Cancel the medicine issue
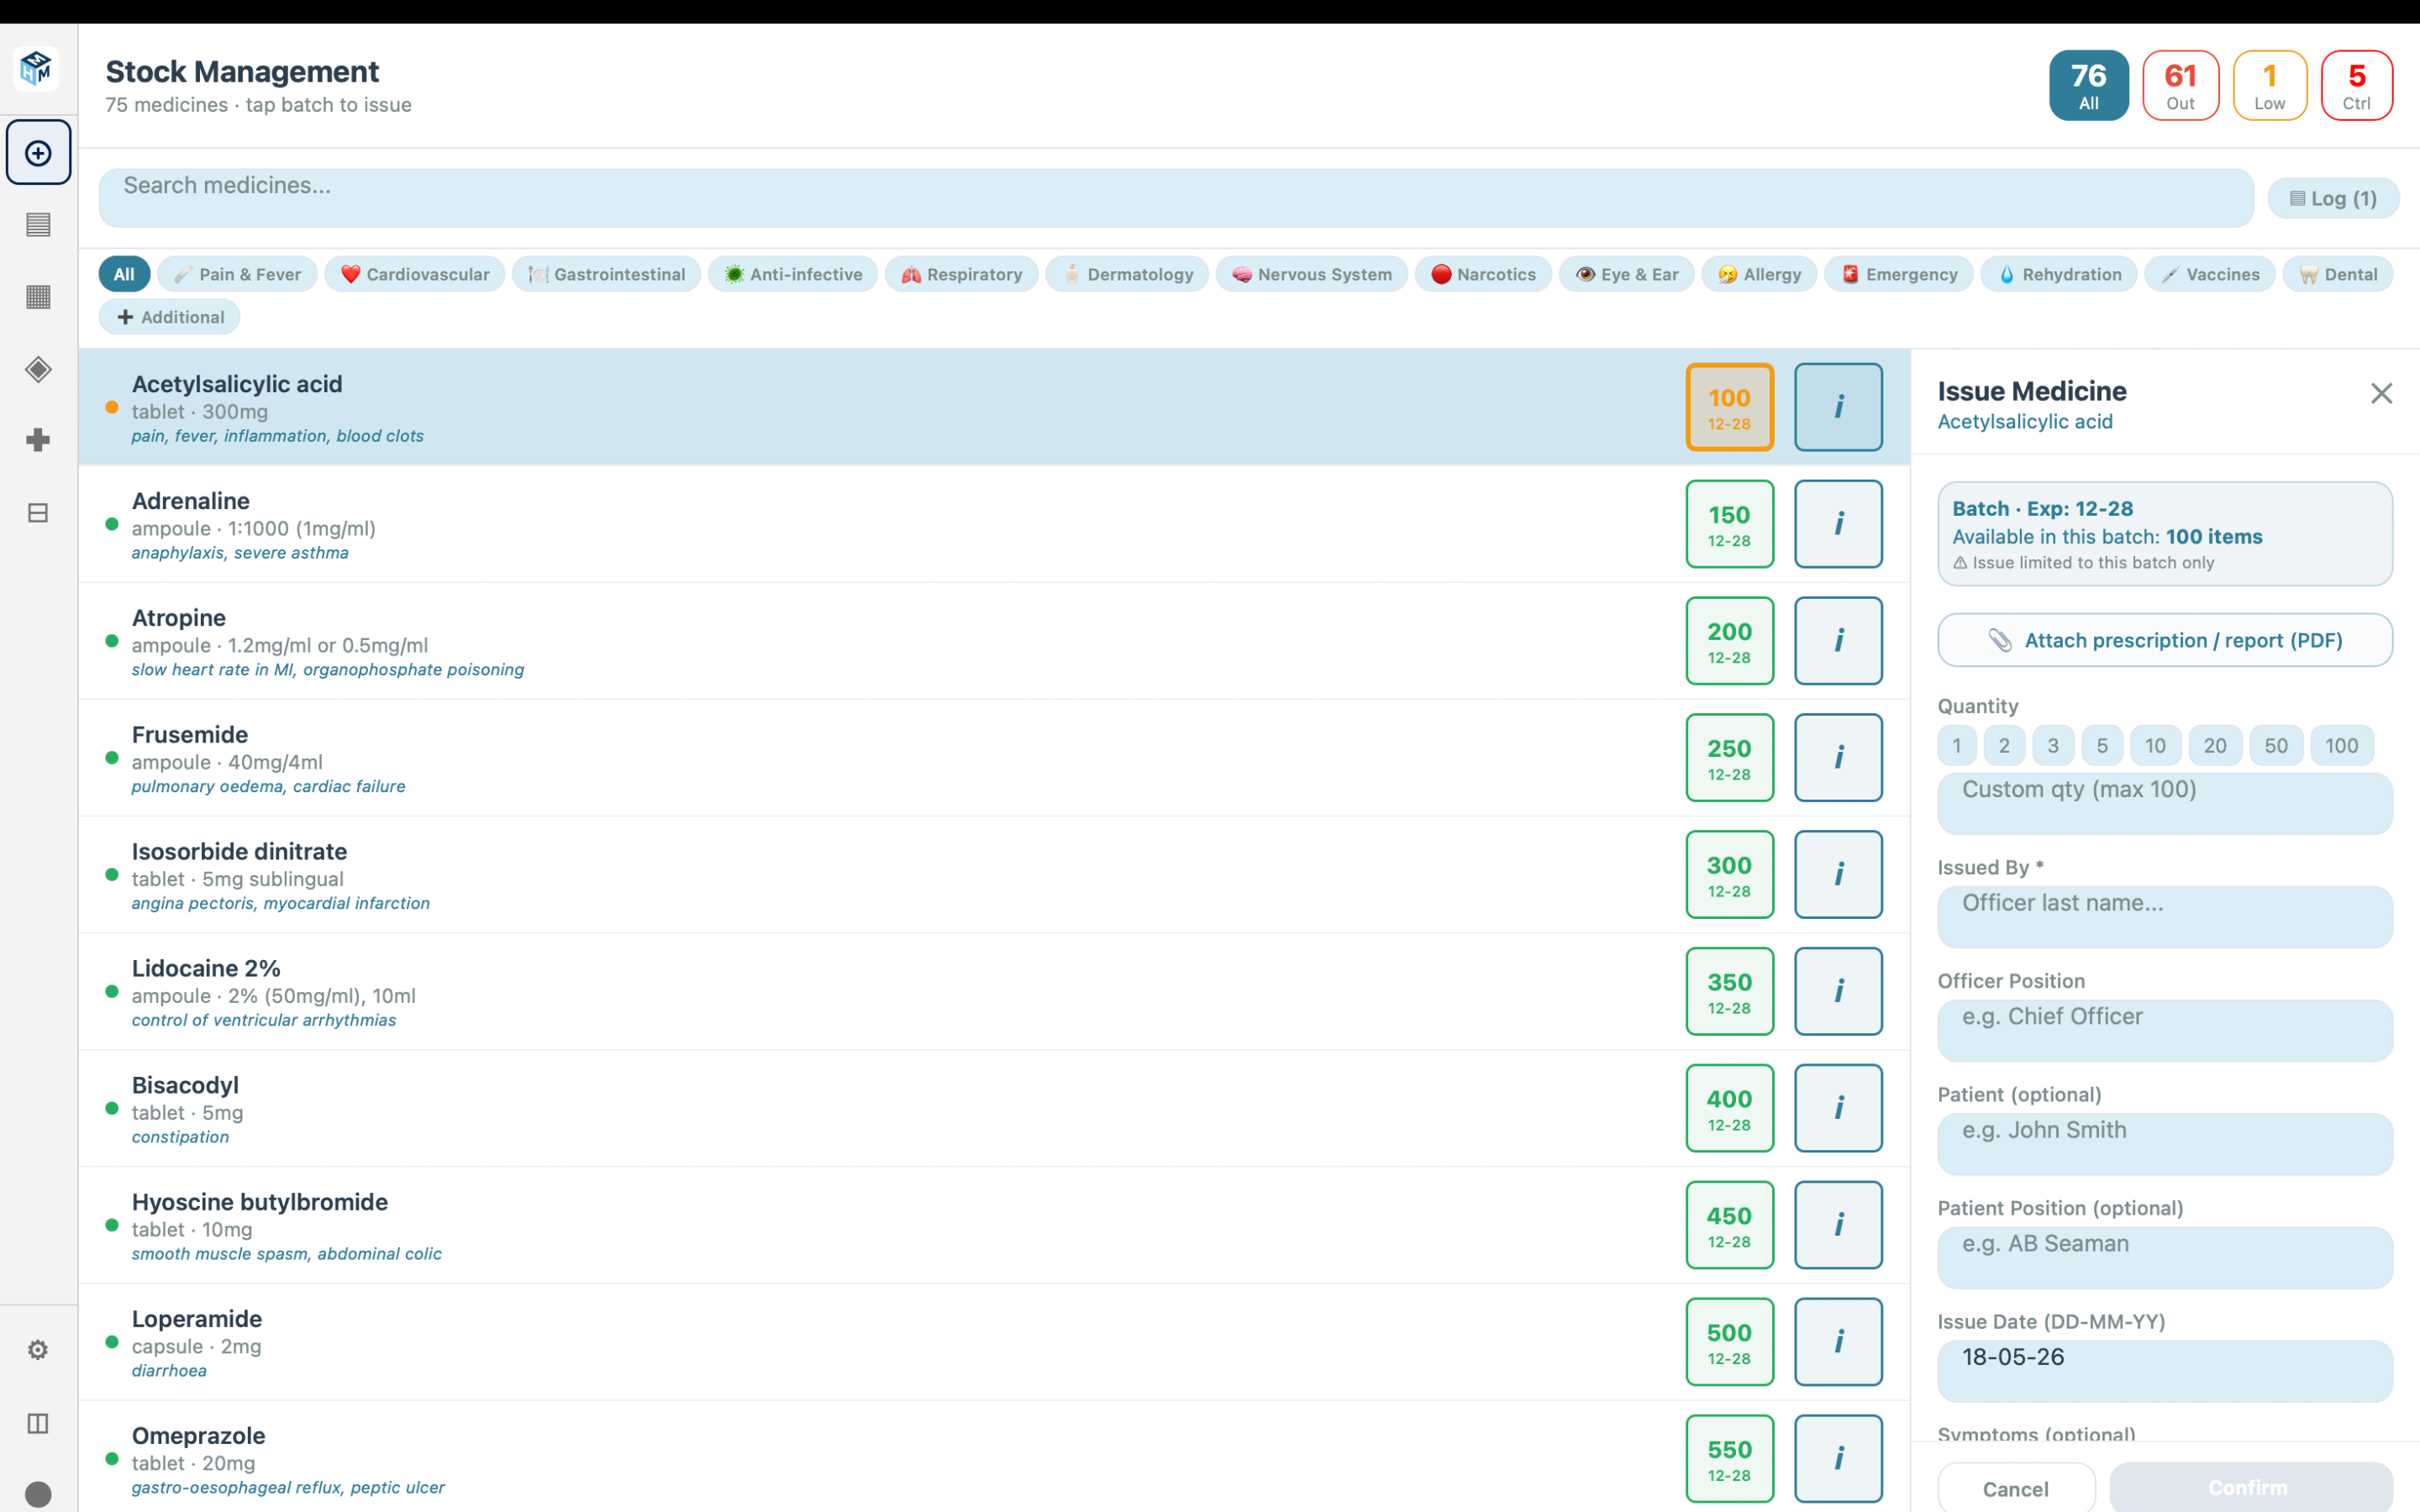This screenshot has width=2420, height=1512. [x=2015, y=1488]
